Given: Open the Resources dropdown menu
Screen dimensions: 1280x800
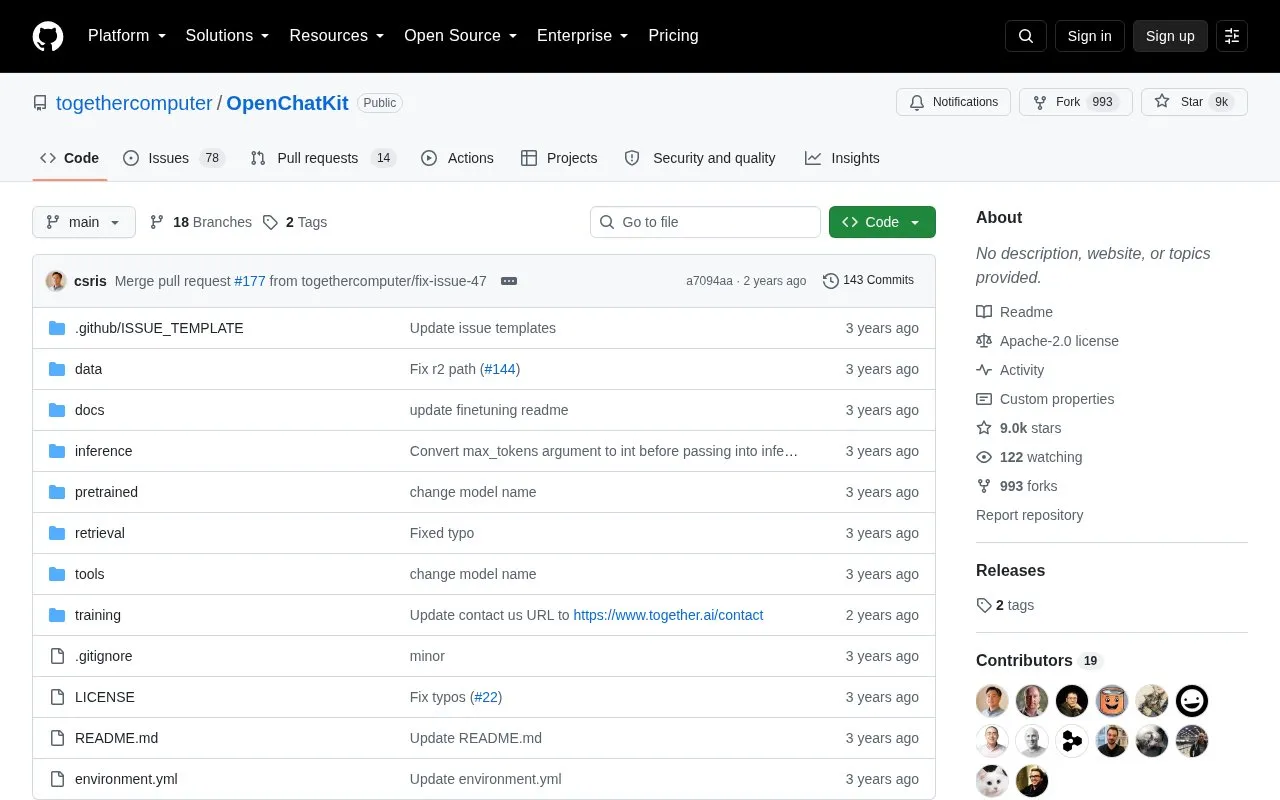Looking at the screenshot, I should [x=337, y=36].
